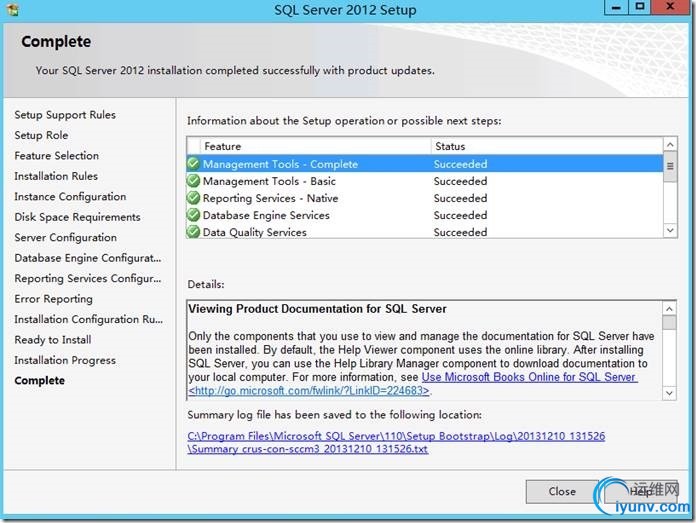Open the summary log file path link
This screenshot has width=696, height=523.
click(x=396, y=442)
